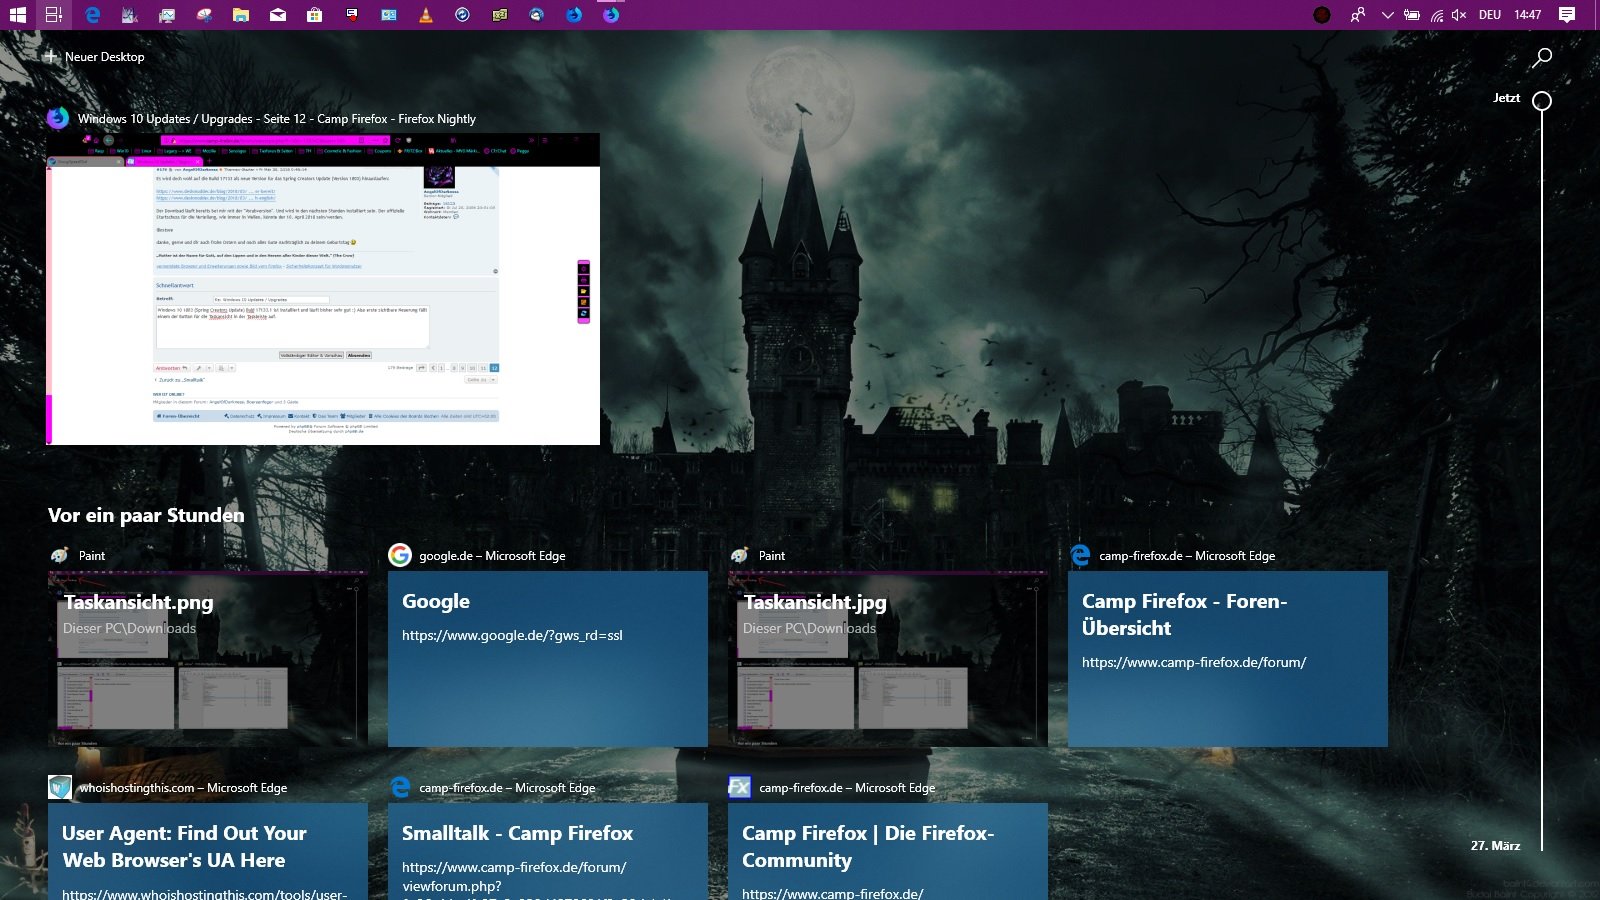Open Taskansicht.png Paint activity card
Screen dimensions: 1600x900
pyautogui.click(x=207, y=658)
